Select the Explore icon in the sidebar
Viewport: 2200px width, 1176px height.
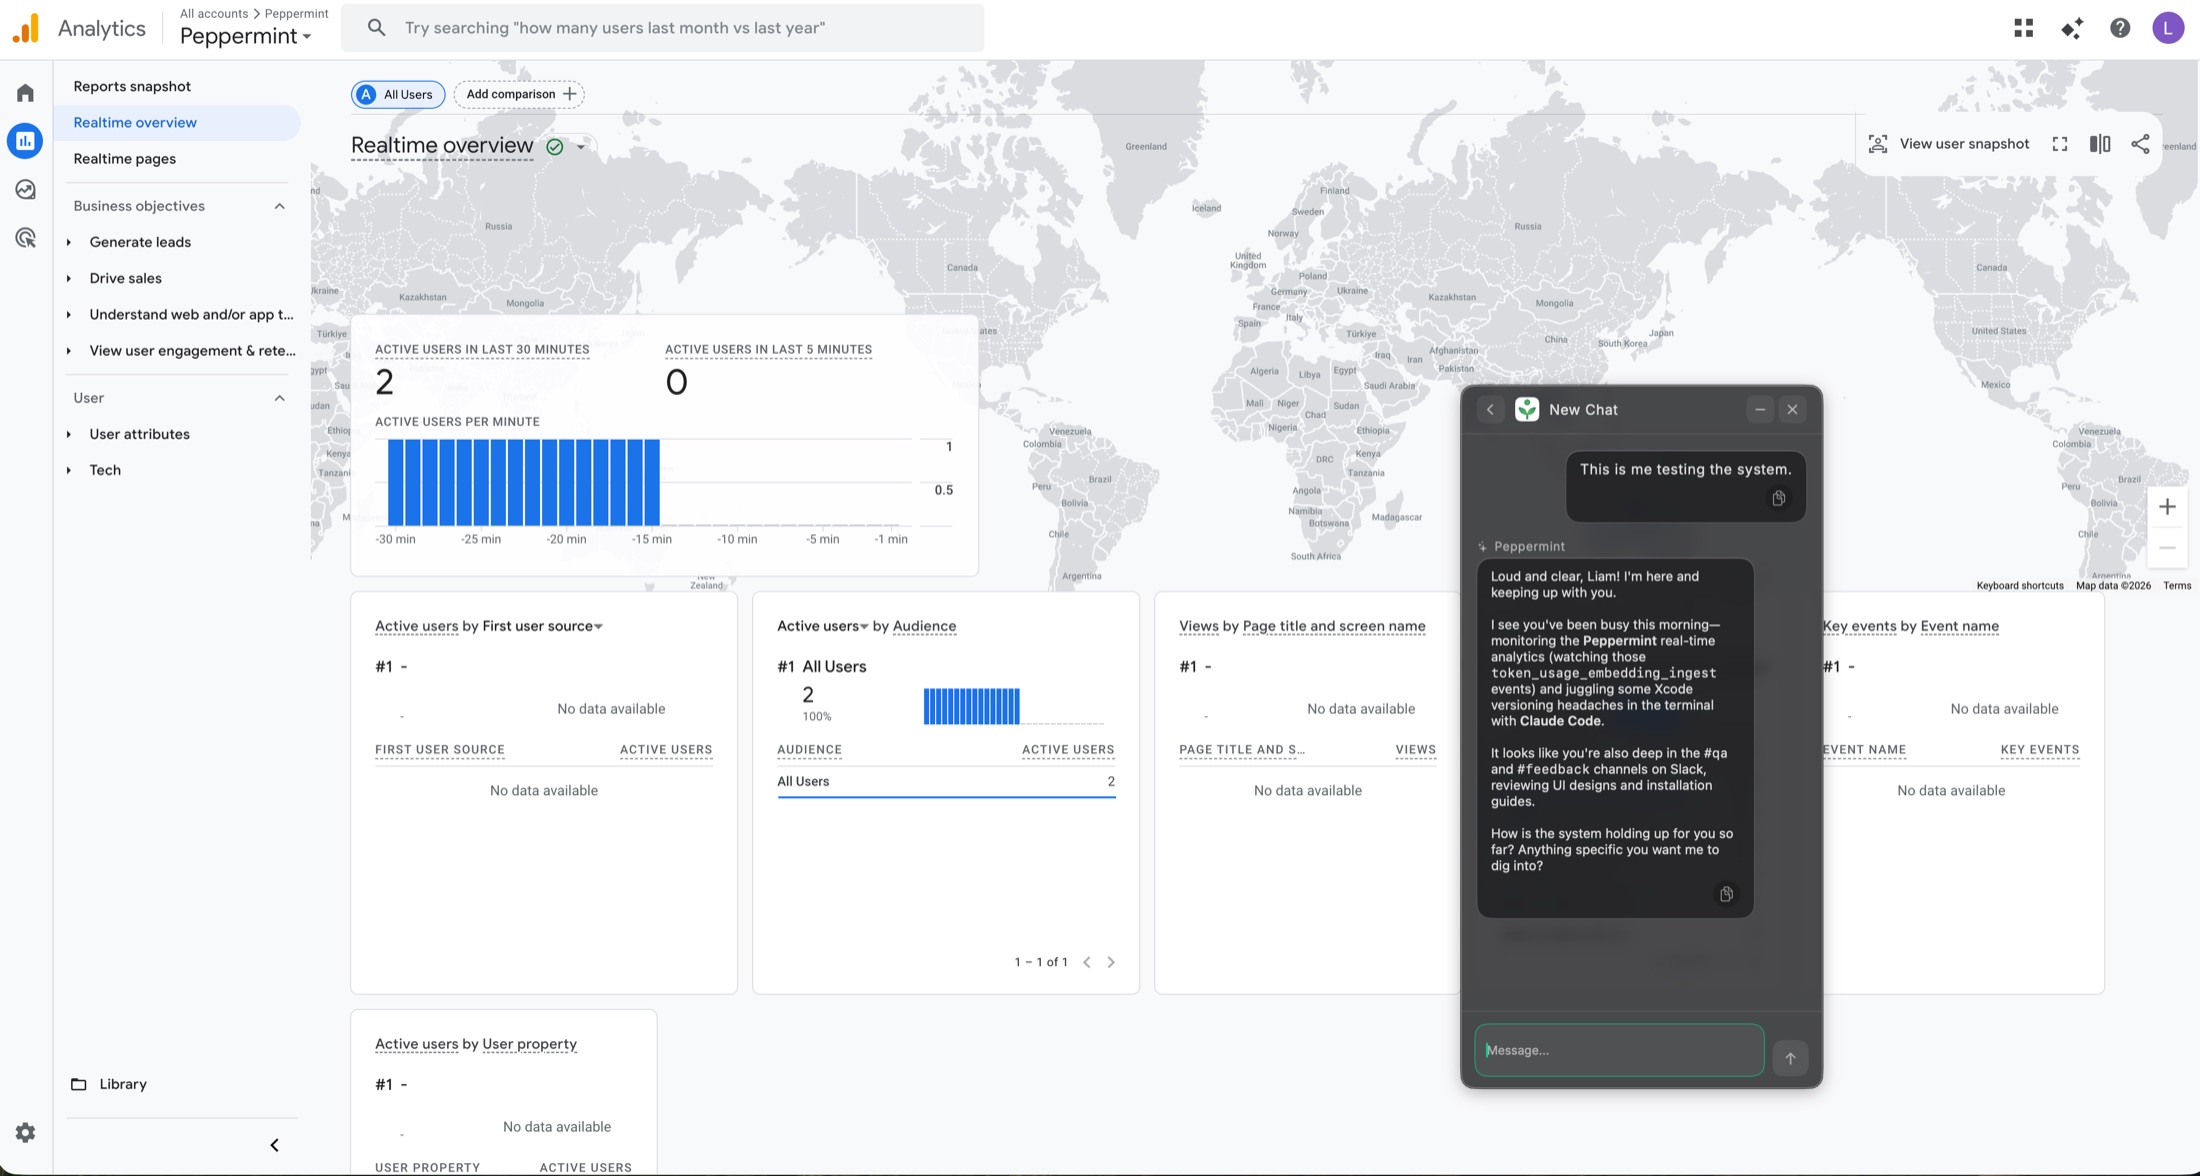click(x=25, y=188)
